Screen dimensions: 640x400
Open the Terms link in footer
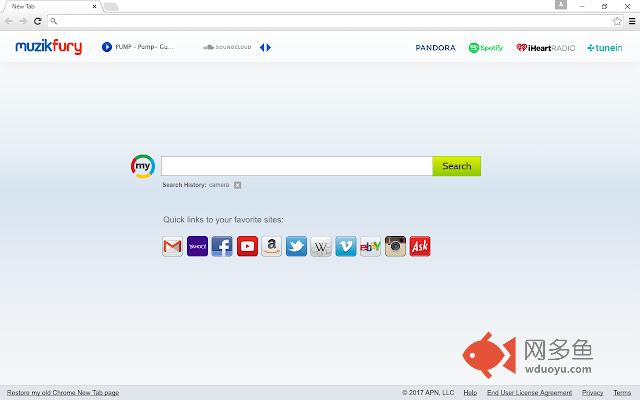(622, 393)
